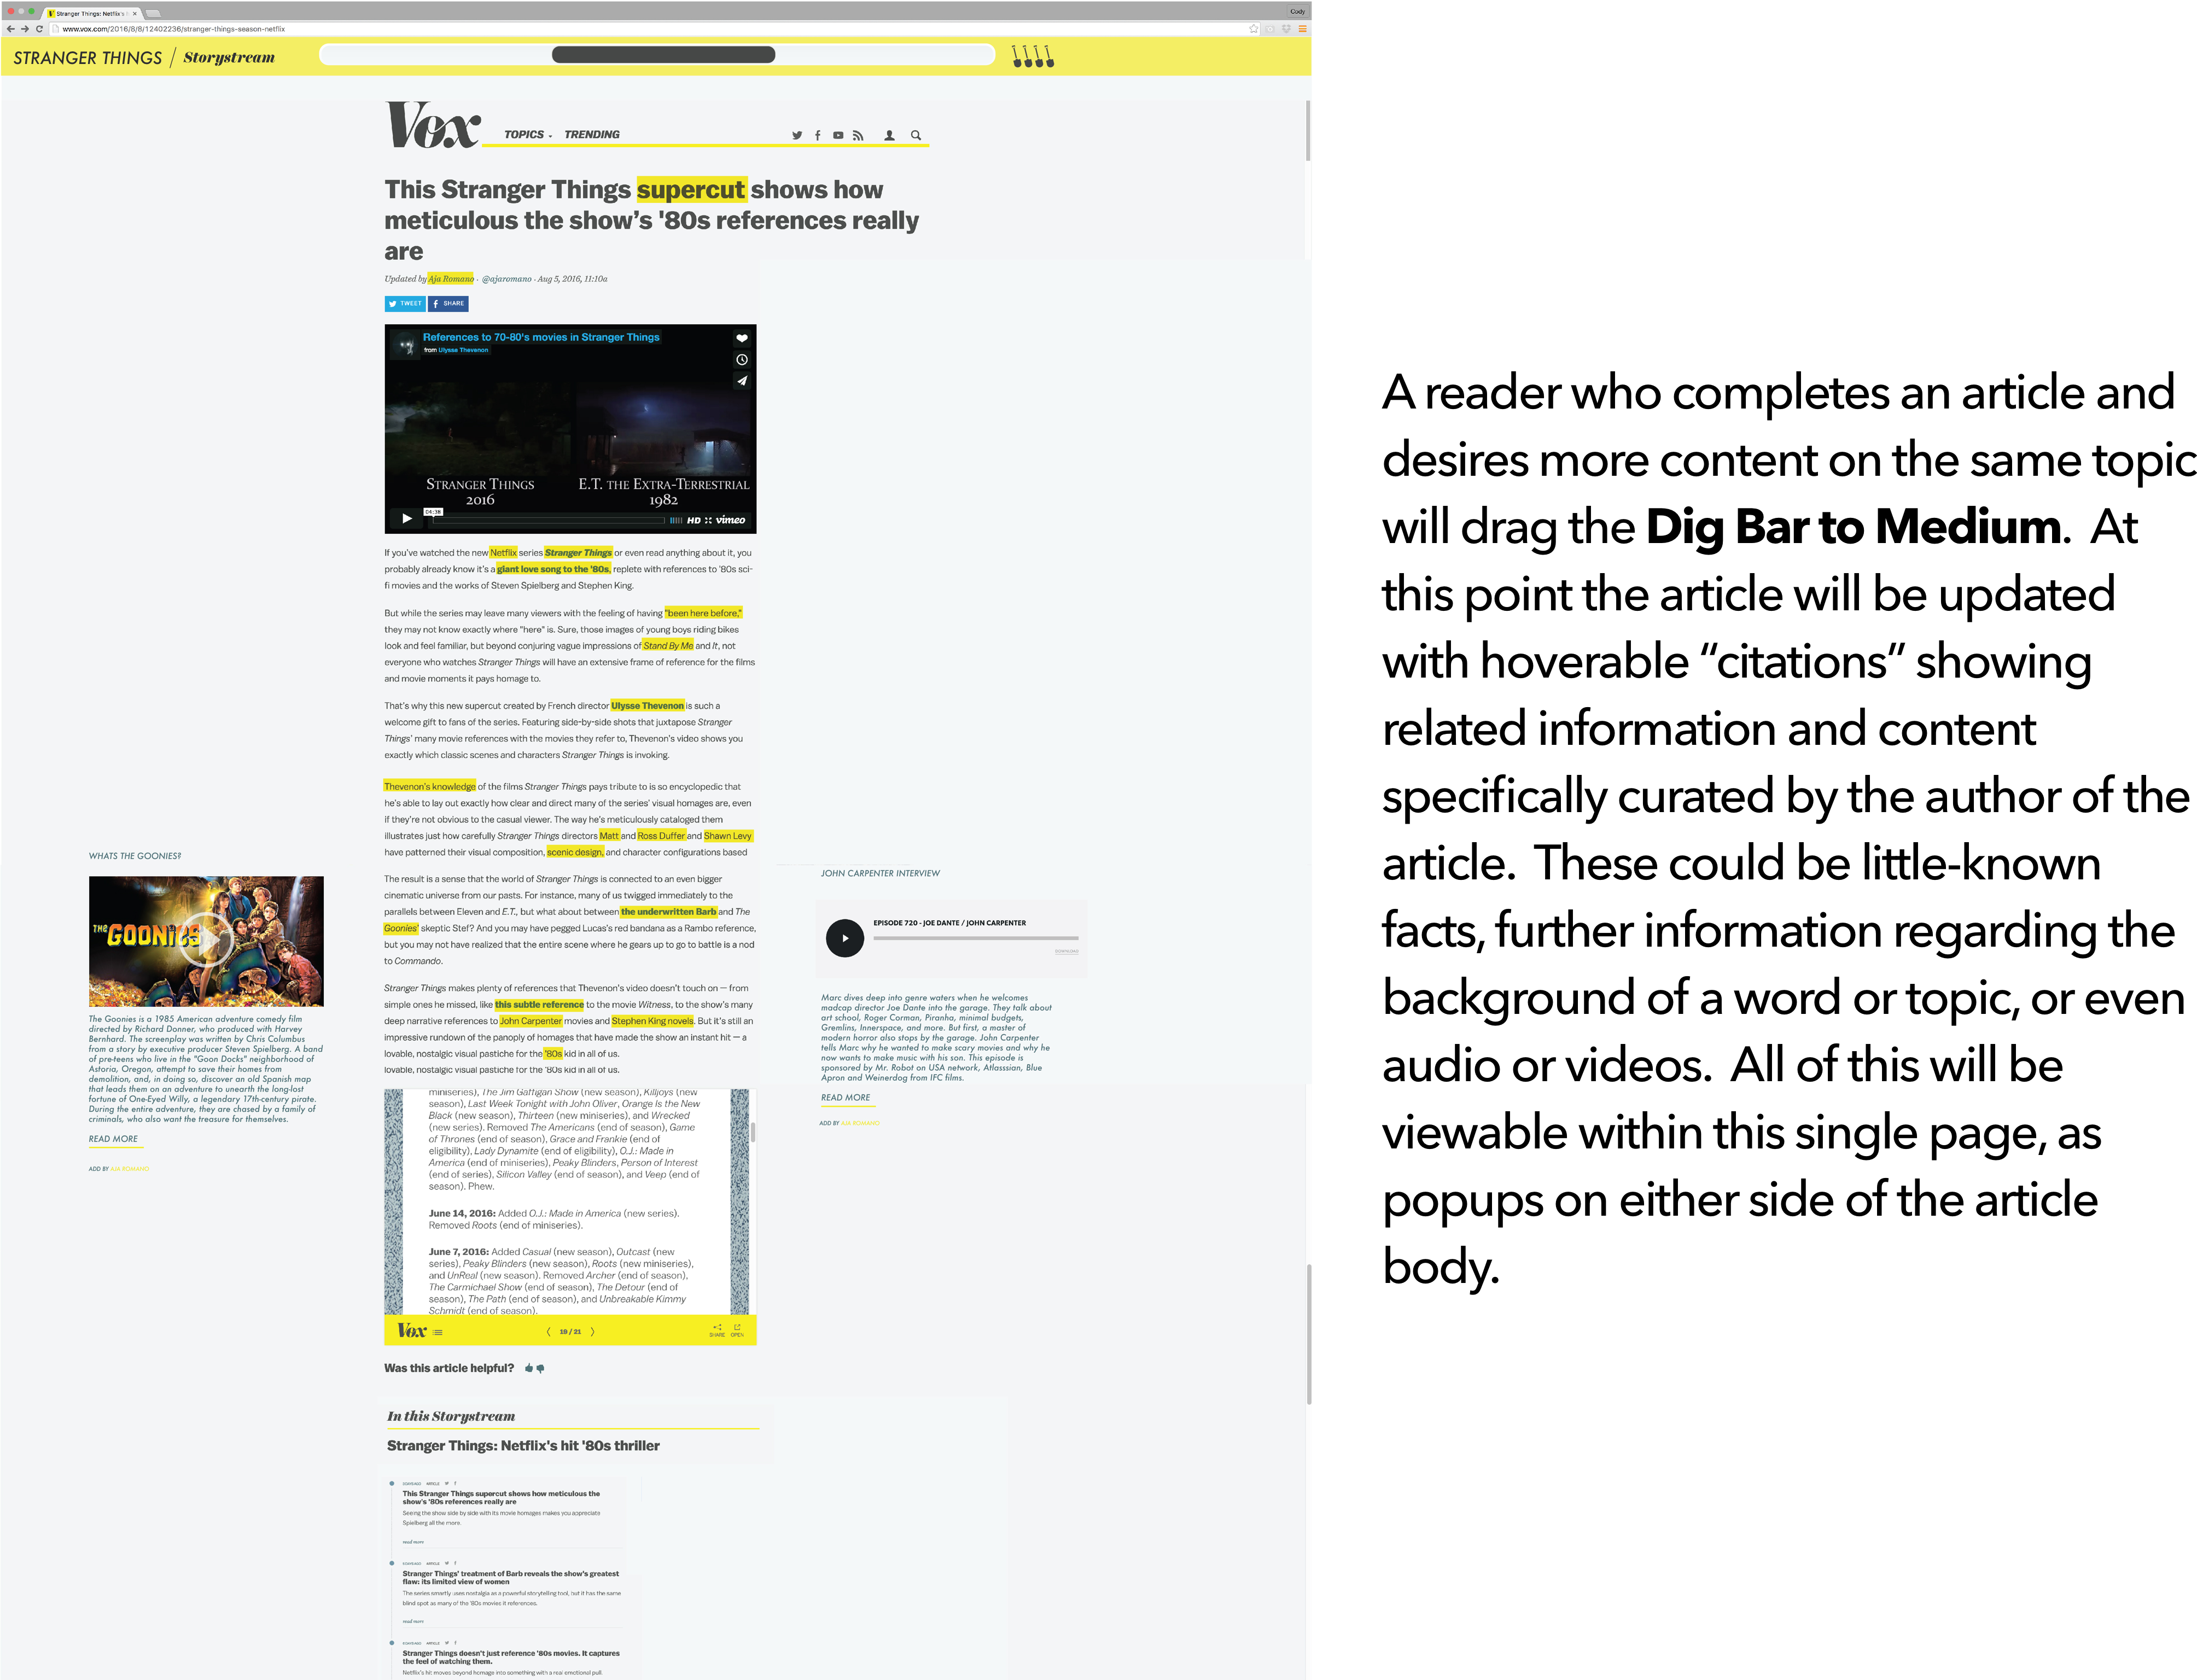The width and height of the screenshot is (2197, 1680).
Task: Click the RSS feed icon
Action: [858, 135]
